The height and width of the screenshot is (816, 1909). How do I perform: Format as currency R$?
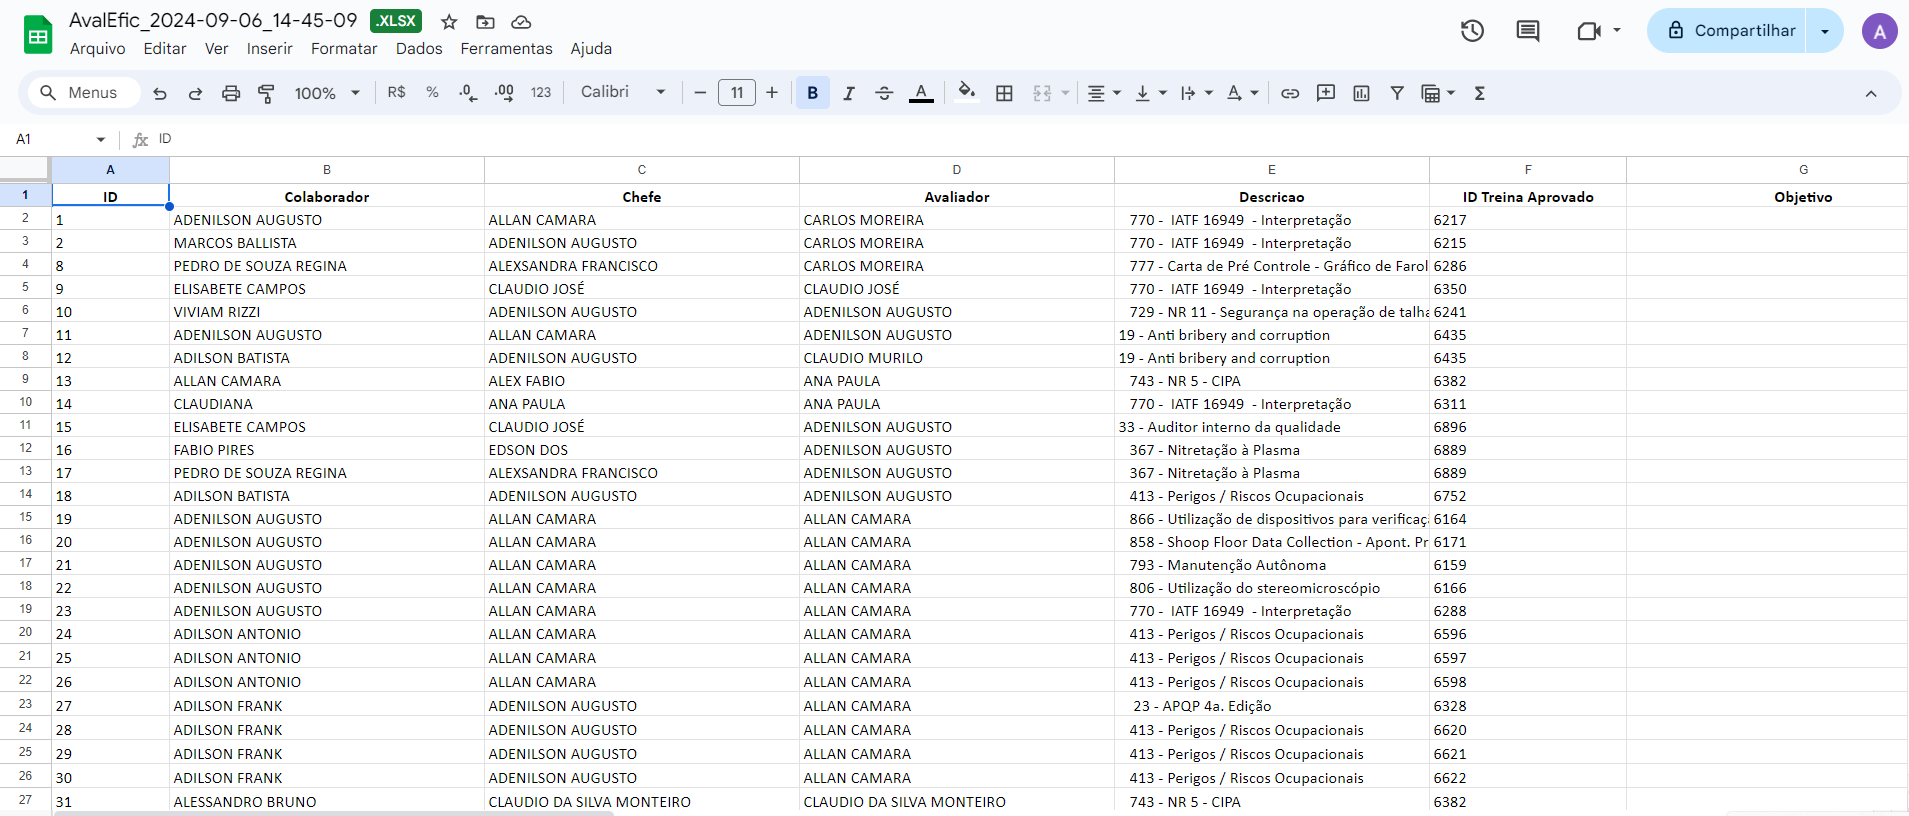click(x=396, y=92)
